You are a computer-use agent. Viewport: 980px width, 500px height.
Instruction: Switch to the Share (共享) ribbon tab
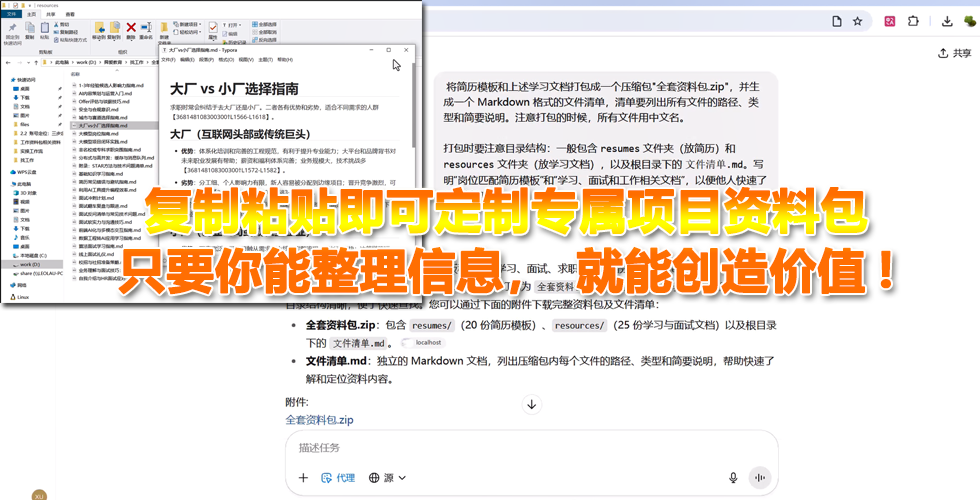pos(51,14)
